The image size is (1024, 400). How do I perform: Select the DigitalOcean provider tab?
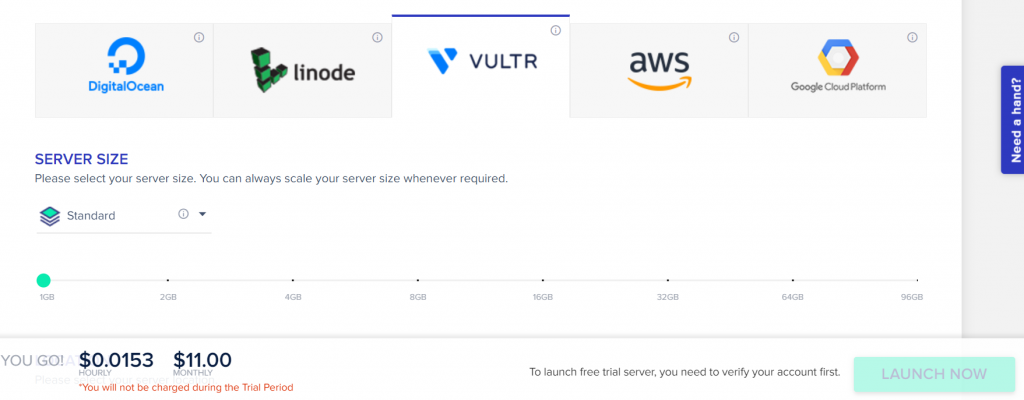(124, 71)
